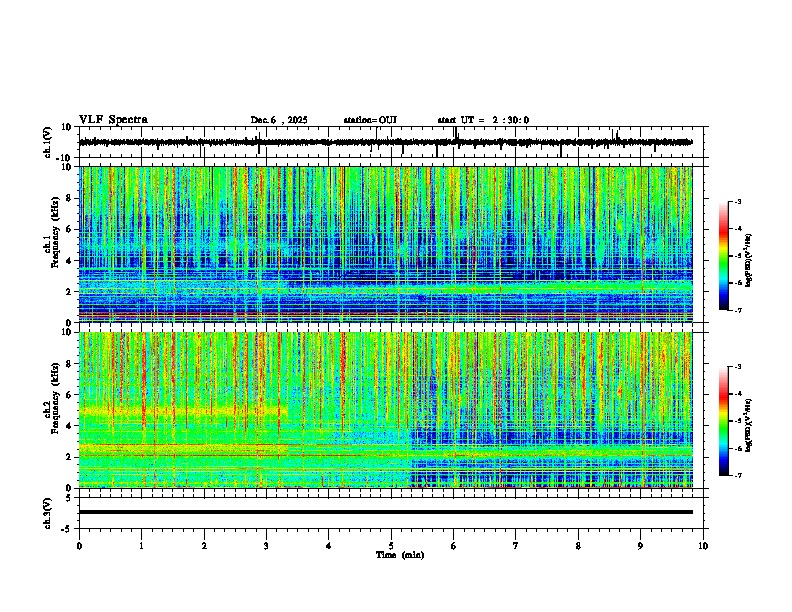The image size is (792, 612).
Task: Click time axis tick label '1'
Action: point(142,546)
